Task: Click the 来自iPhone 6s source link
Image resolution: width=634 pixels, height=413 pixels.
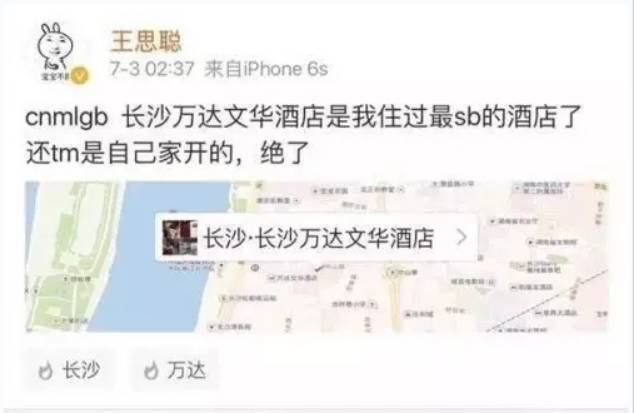Action: (x=266, y=69)
